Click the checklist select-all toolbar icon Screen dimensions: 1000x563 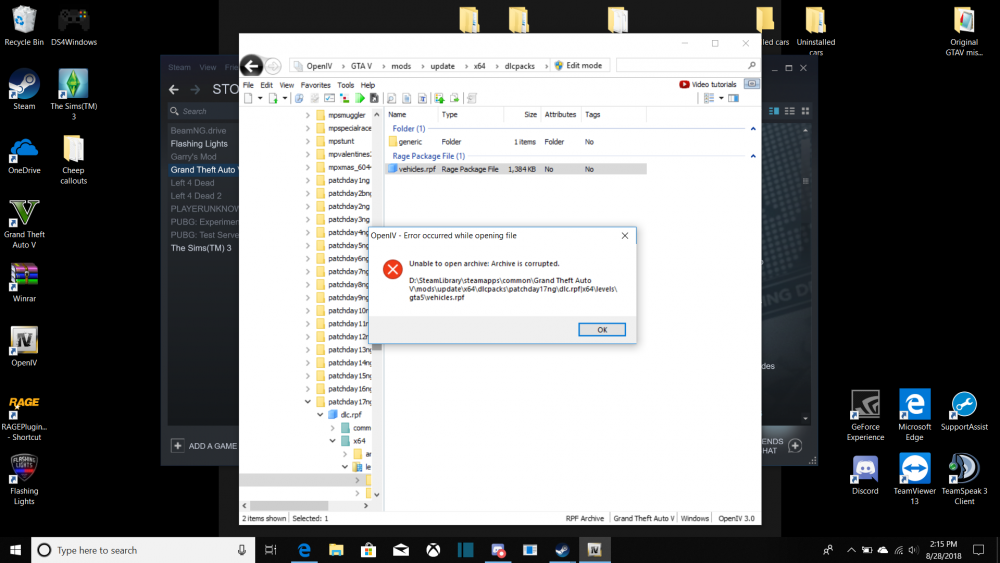pyautogui.click(x=329, y=98)
